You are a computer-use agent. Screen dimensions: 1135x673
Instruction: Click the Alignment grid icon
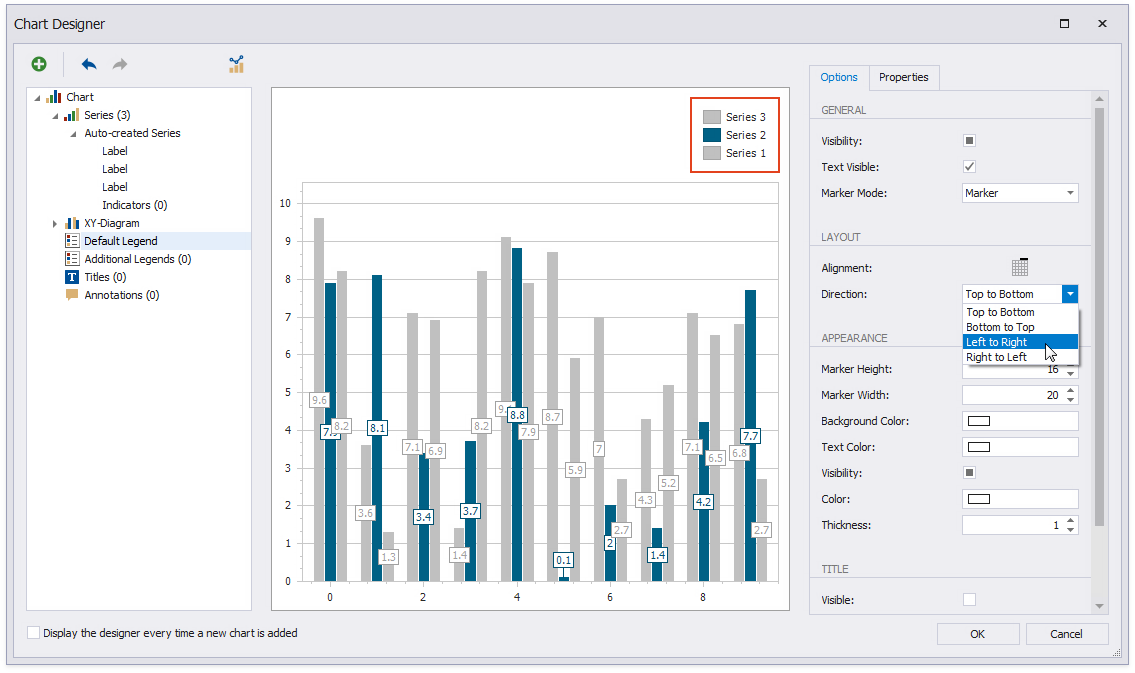(1019, 267)
